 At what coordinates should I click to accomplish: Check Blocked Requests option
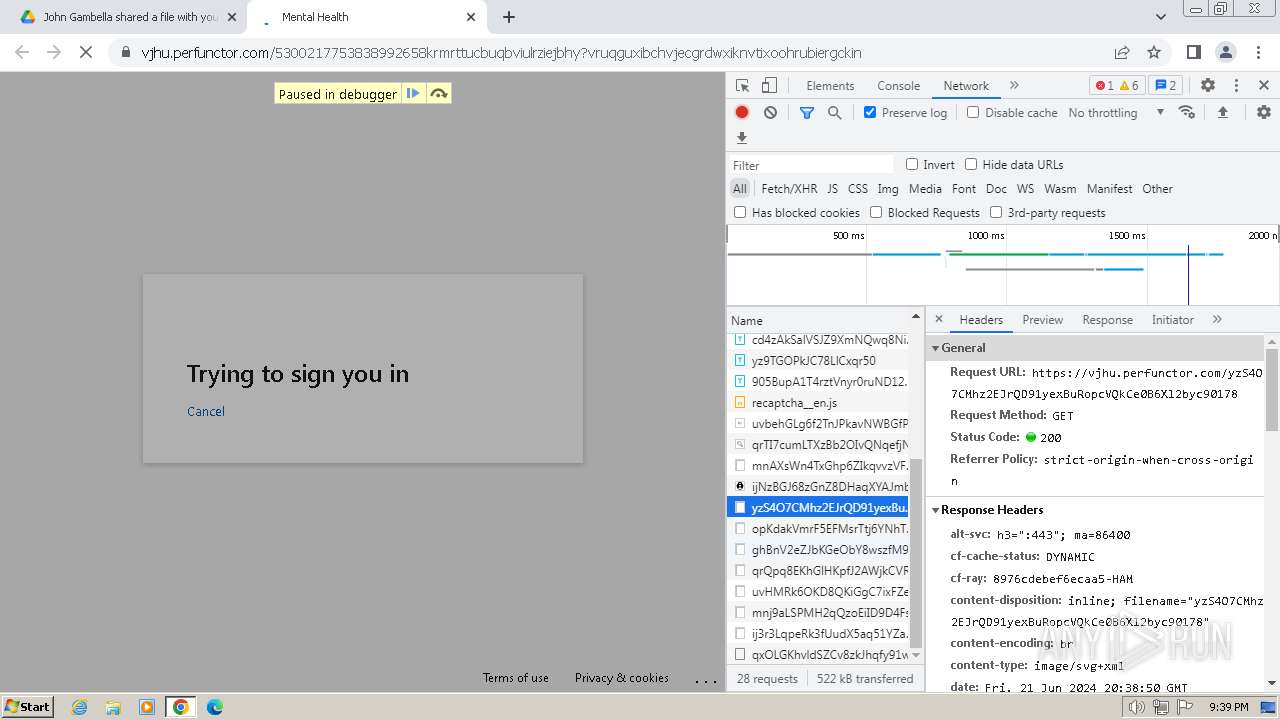tap(876, 212)
